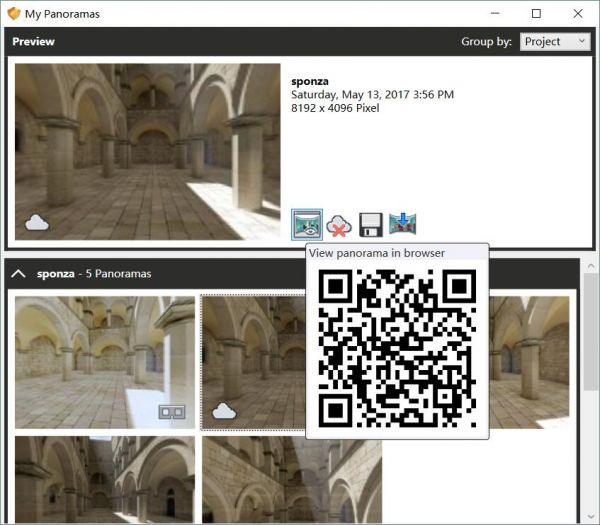Click the save panorama floppy disk icon
The height and width of the screenshot is (525, 600).
click(x=370, y=225)
